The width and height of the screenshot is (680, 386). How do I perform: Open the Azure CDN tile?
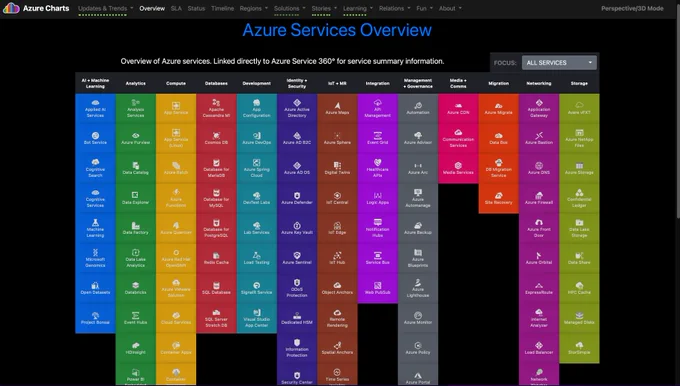click(458, 108)
